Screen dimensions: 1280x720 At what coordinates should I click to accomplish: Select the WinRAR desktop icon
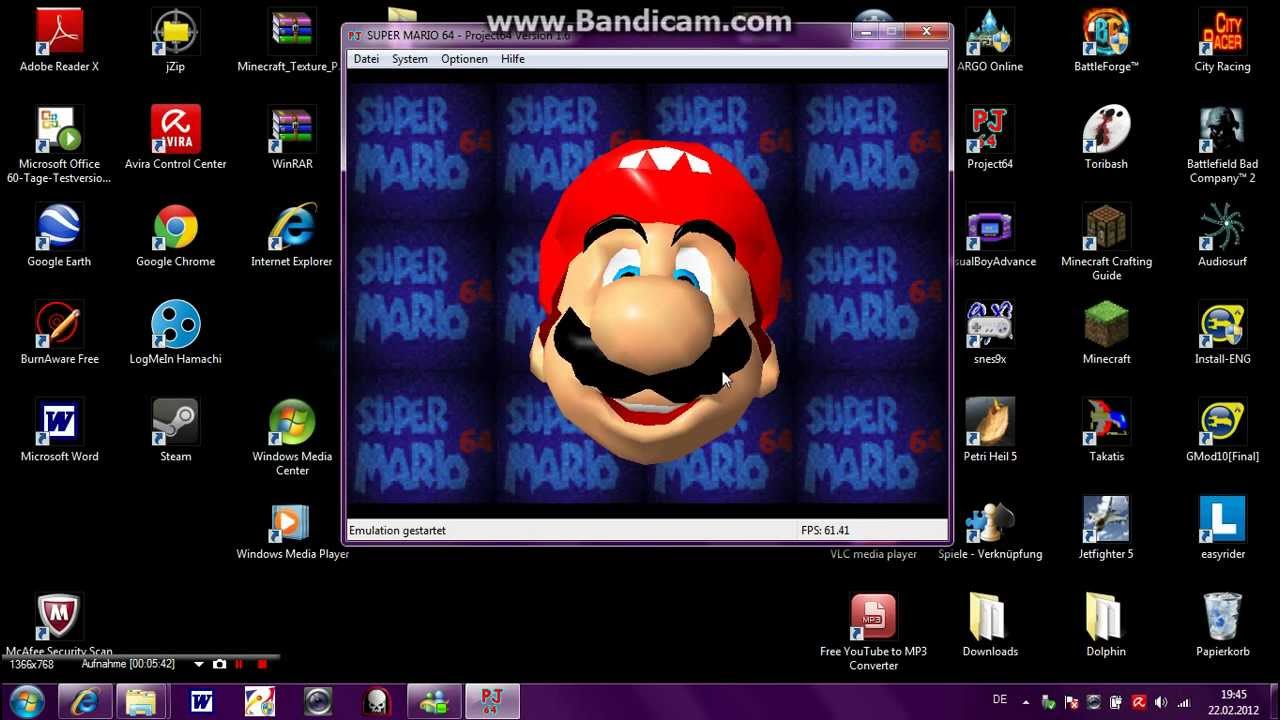[292, 139]
